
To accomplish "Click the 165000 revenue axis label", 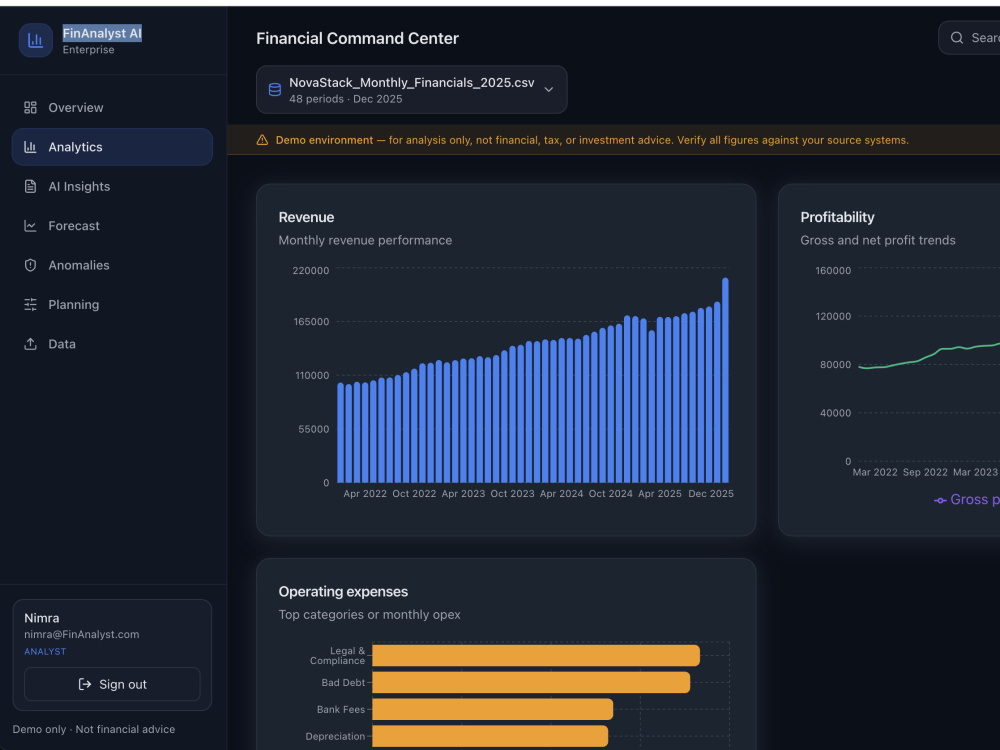I will tap(311, 321).
